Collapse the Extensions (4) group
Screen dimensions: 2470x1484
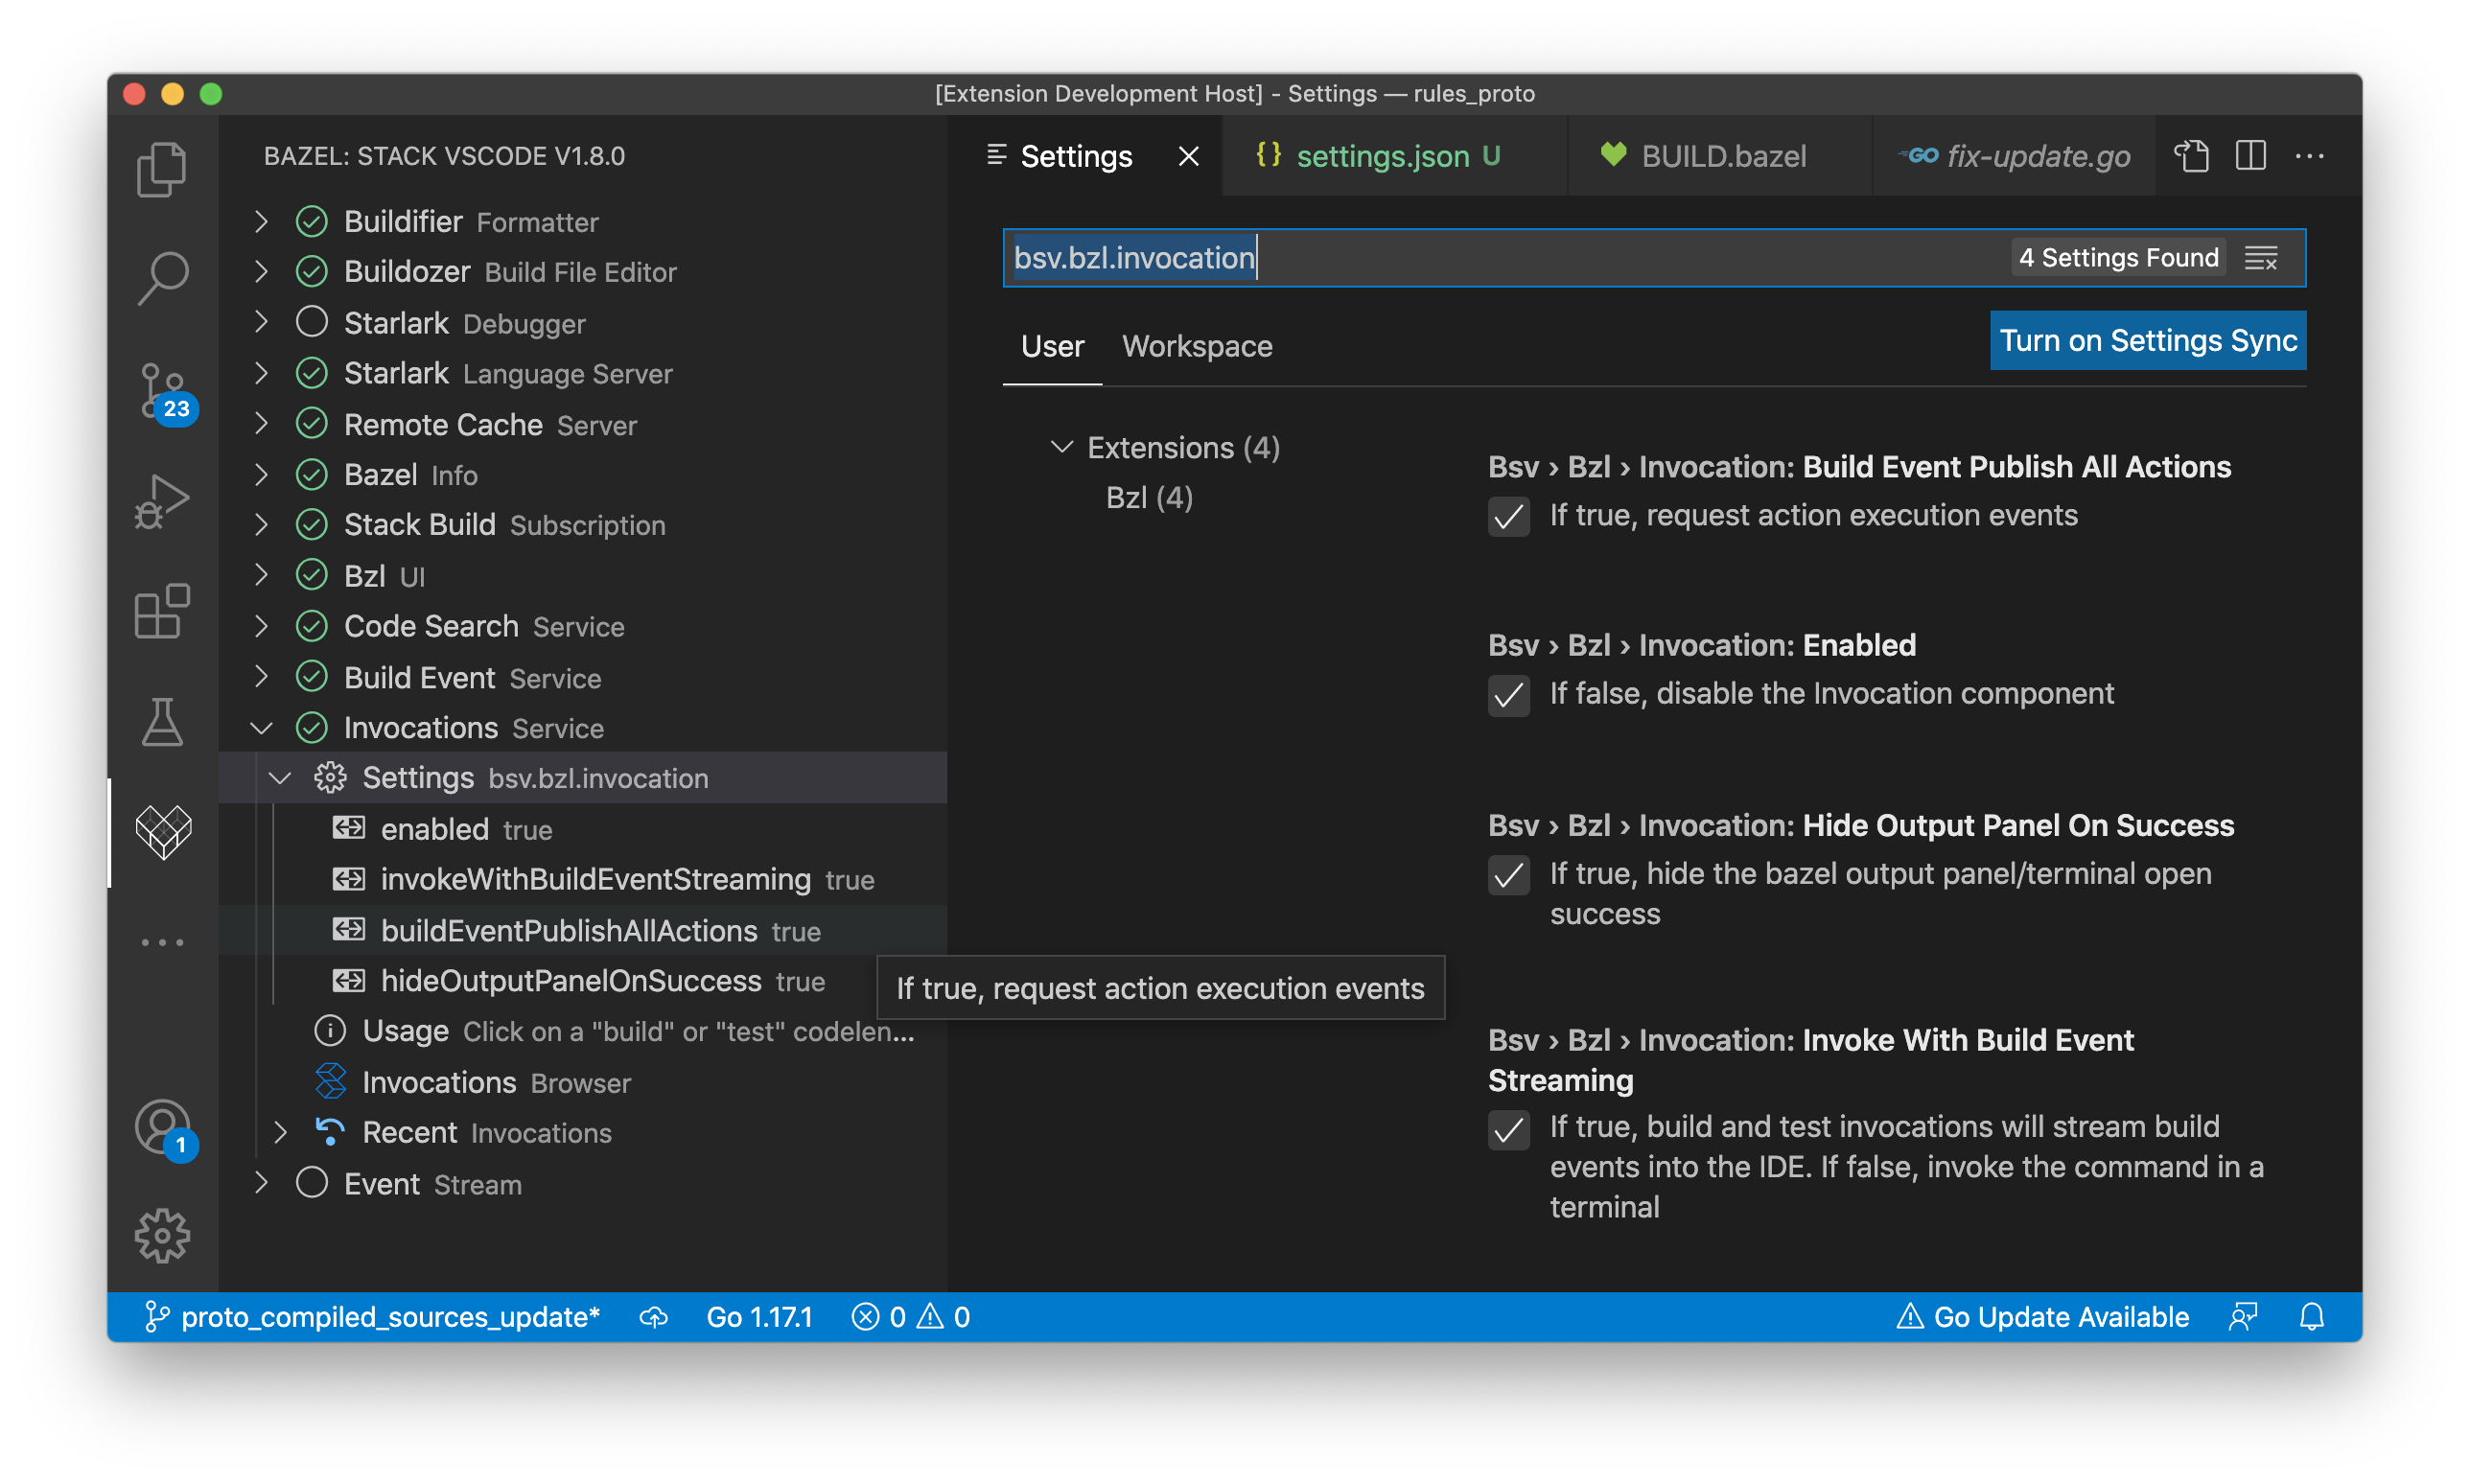click(1062, 447)
